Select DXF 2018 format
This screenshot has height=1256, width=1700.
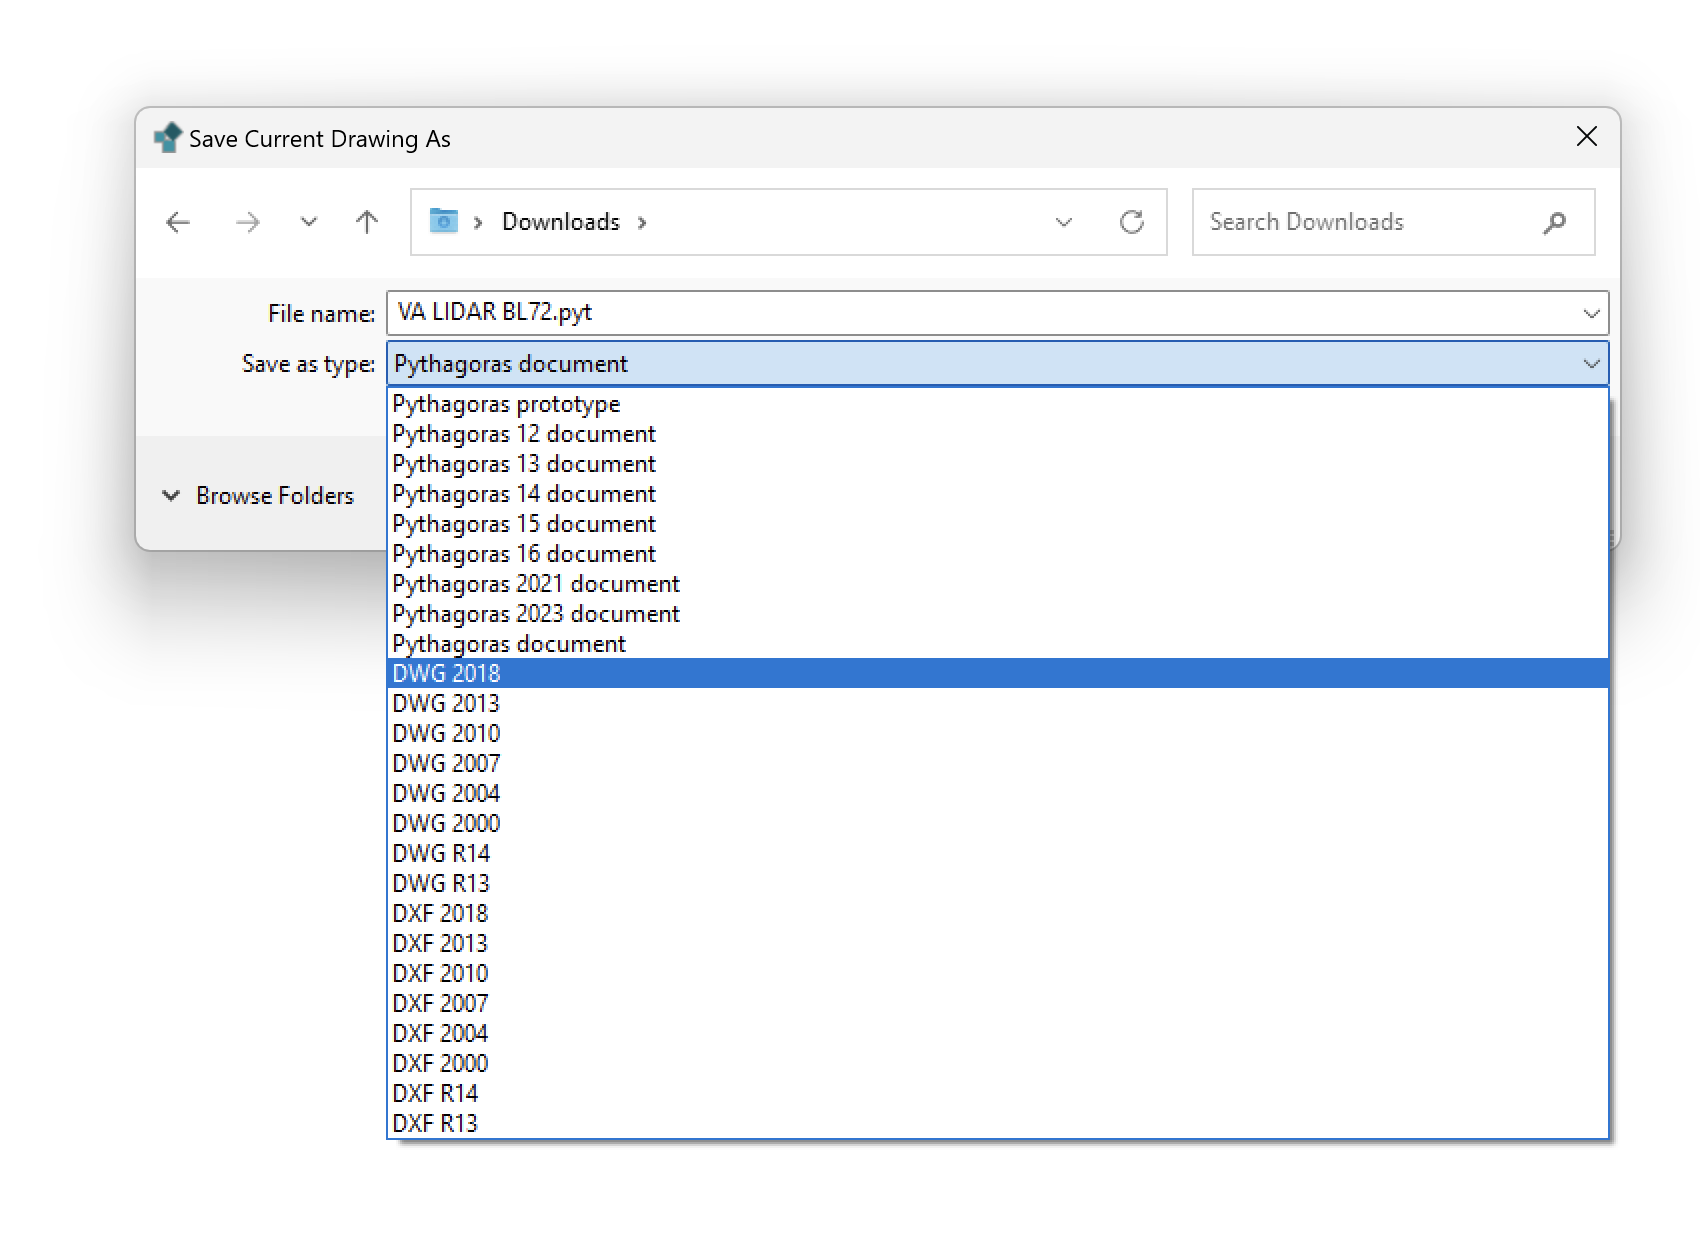pyautogui.click(x=998, y=914)
